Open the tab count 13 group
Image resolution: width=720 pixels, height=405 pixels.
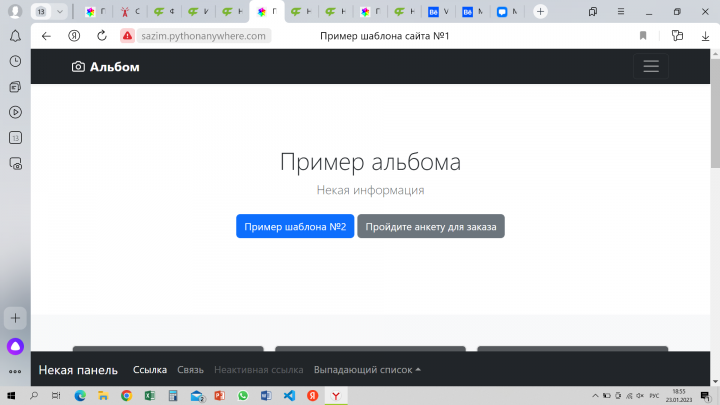click(x=41, y=11)
